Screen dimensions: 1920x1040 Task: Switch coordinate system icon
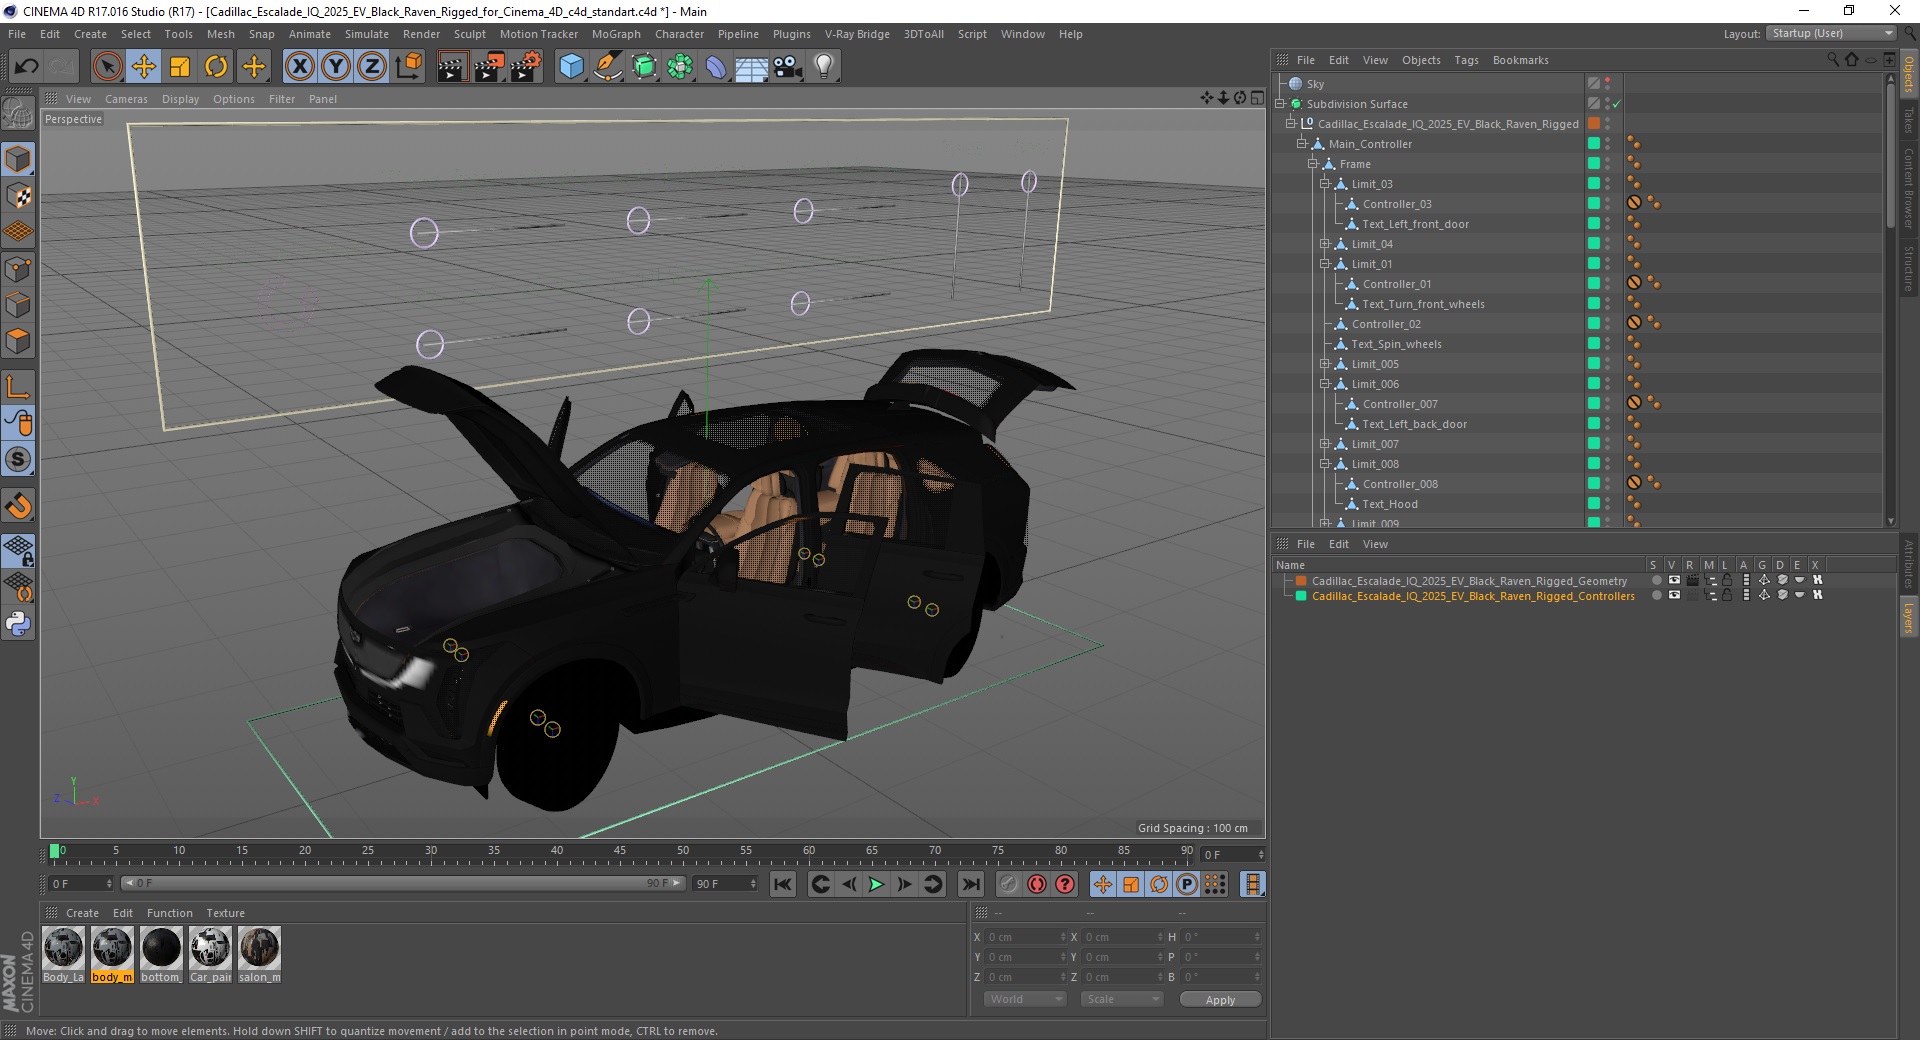tap(409, 67)
